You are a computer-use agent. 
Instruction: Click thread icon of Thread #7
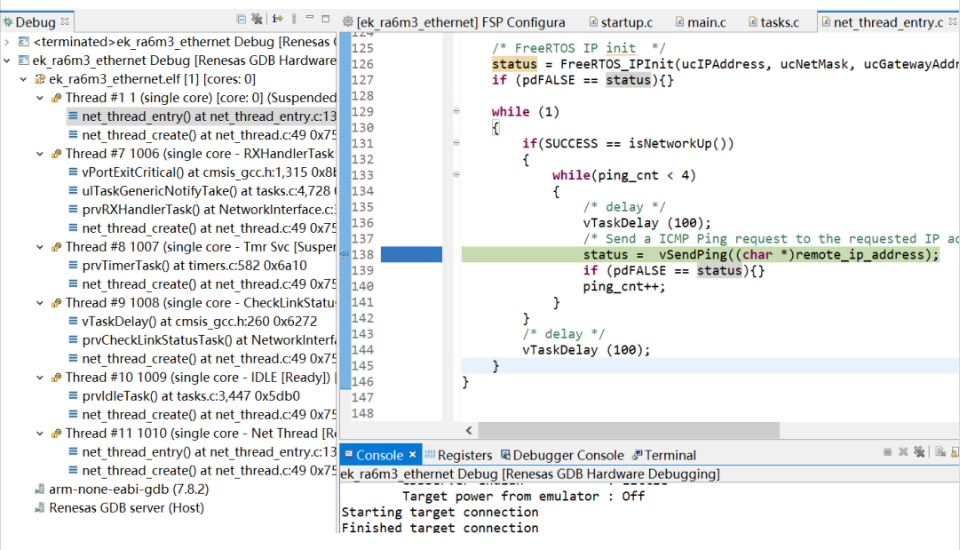tap(56, 154)
